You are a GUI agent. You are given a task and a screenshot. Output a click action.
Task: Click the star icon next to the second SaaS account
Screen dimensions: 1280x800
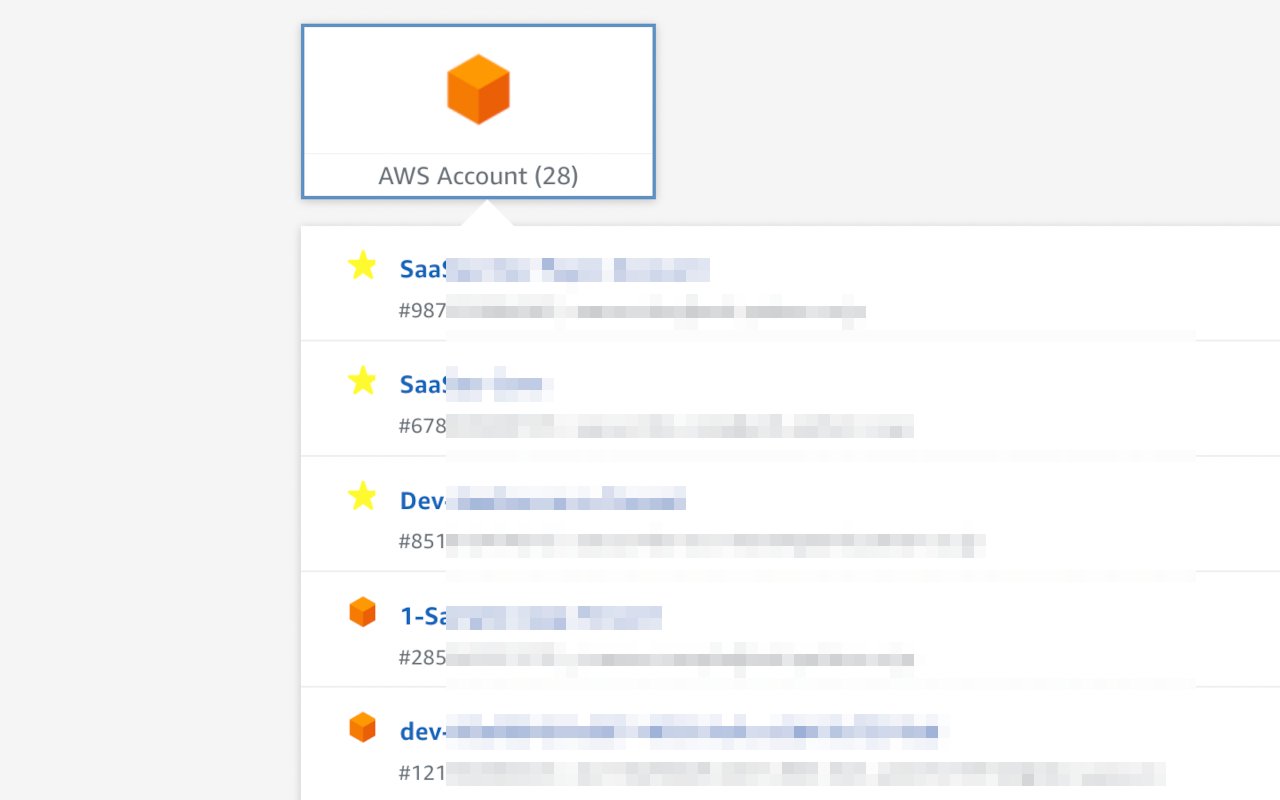[362, 382]
